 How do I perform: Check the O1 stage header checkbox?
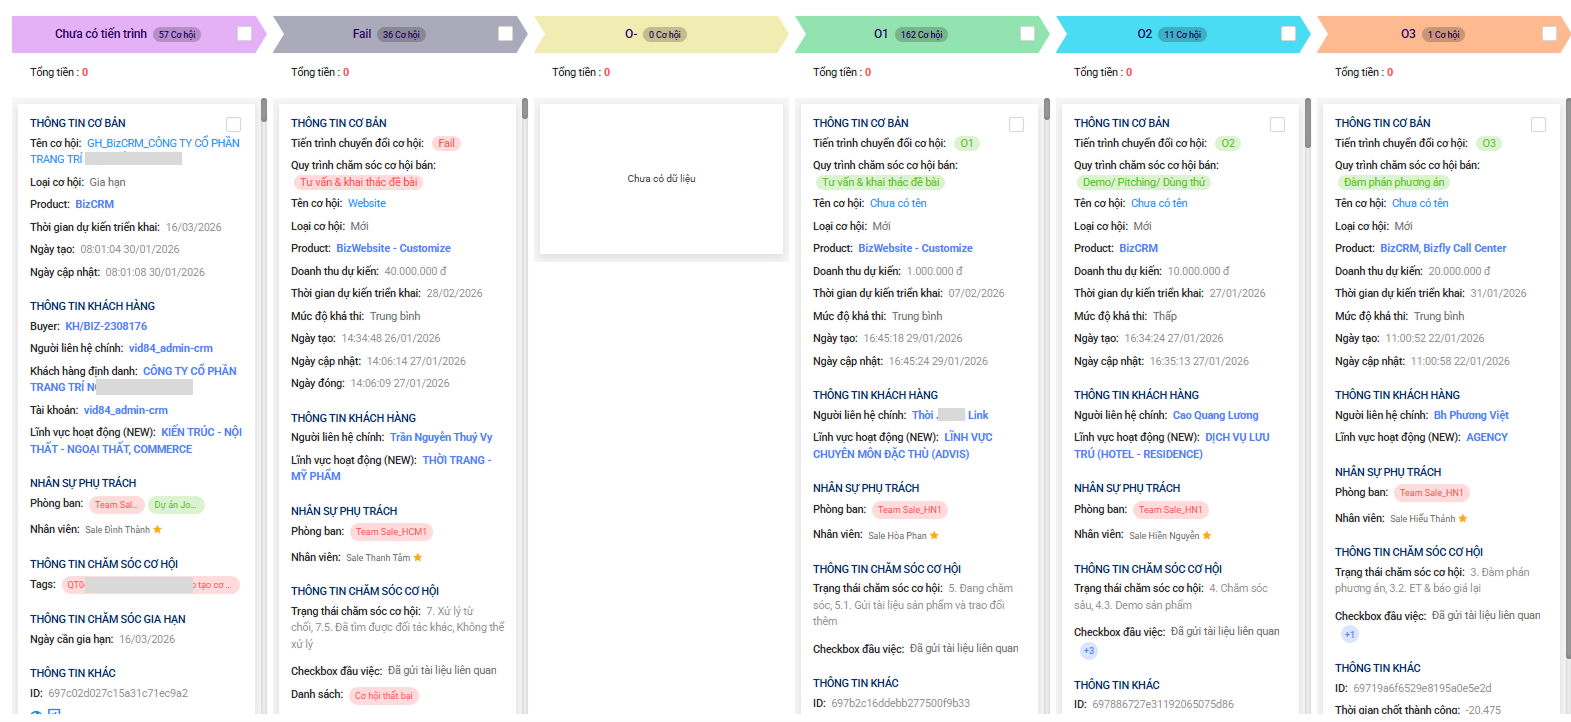(1027, 34)
